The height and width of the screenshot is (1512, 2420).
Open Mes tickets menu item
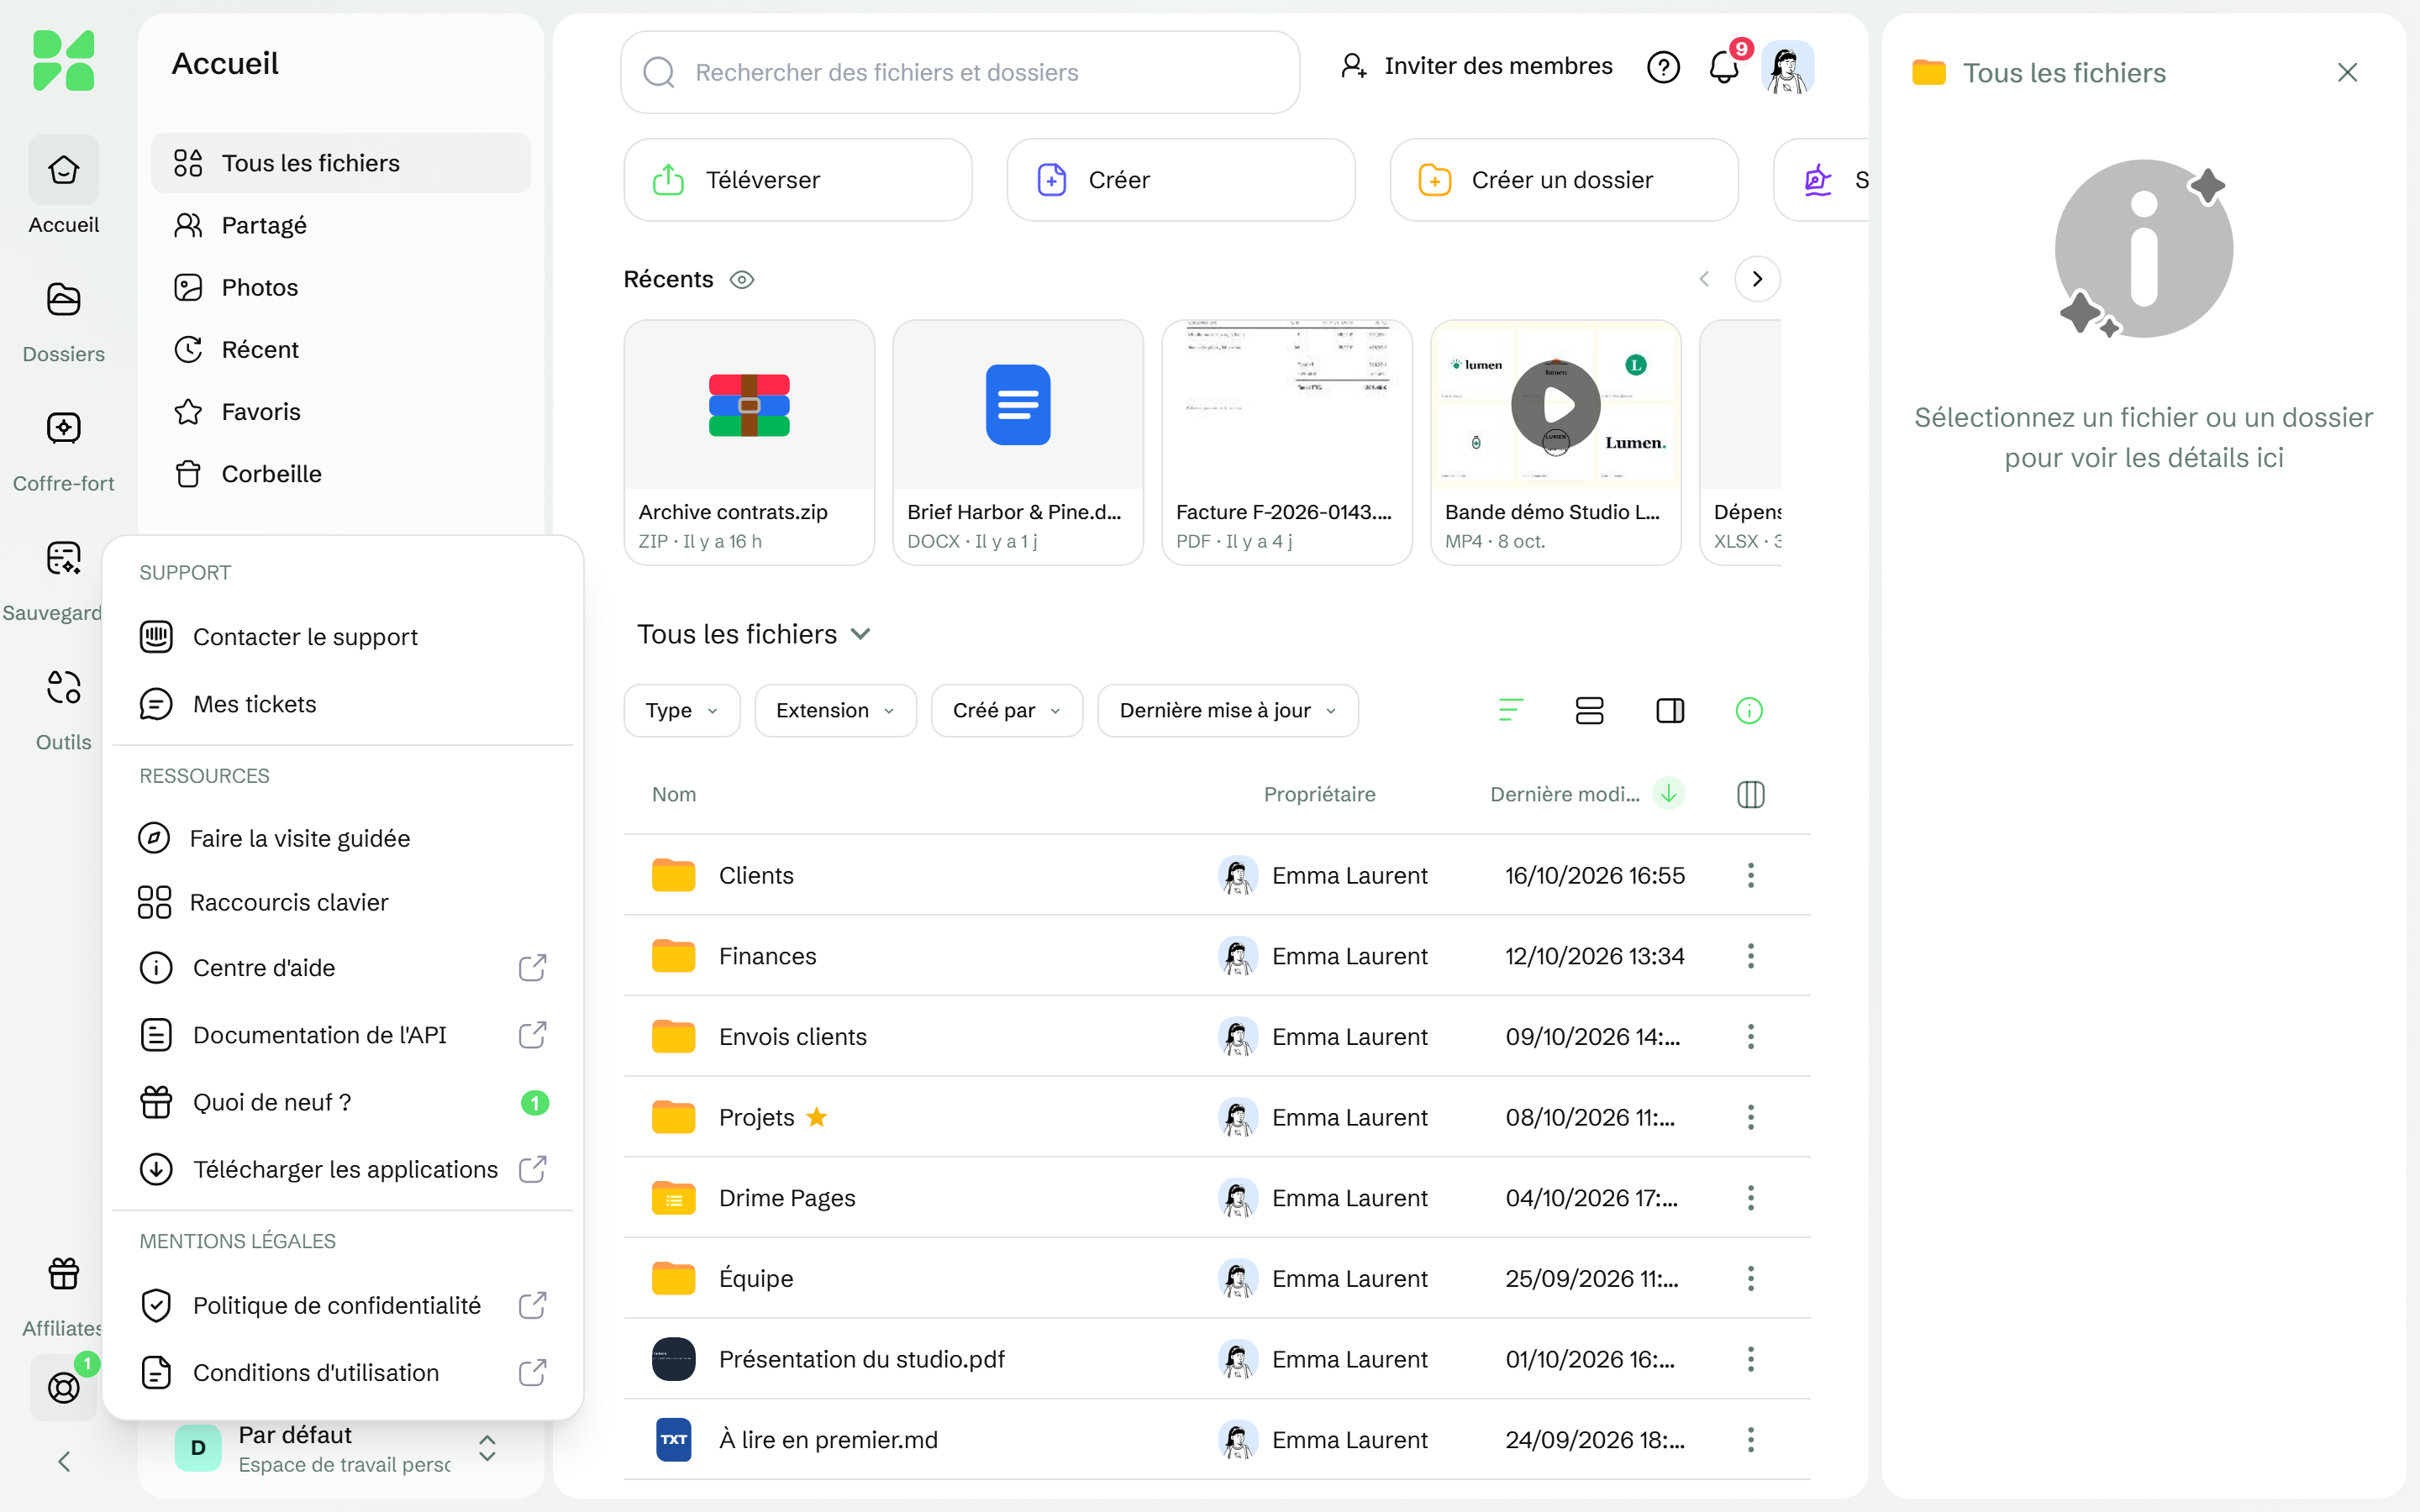(343, 704)
